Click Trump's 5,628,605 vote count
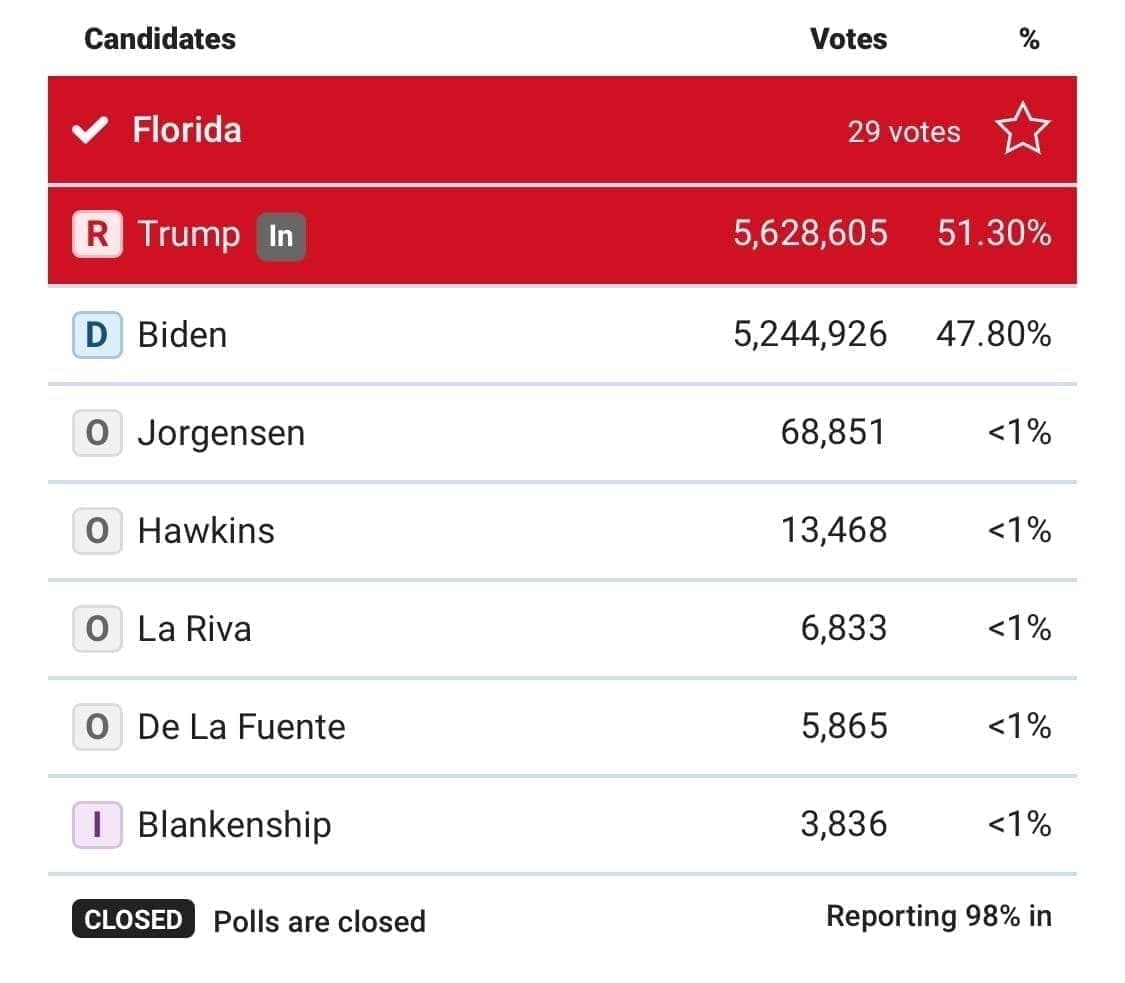The height and width of the screenshot is (983, 1125). pos(810,234)
